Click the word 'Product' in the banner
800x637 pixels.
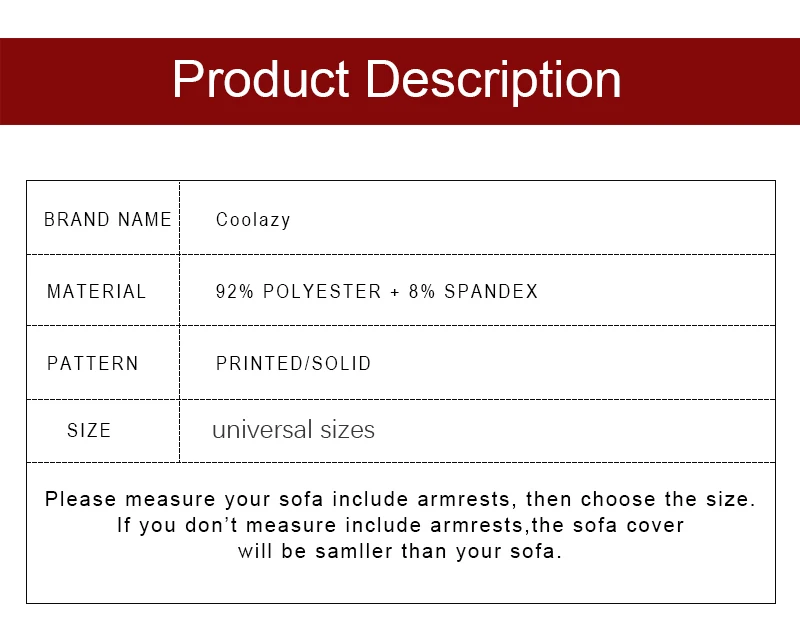[260, 79]
